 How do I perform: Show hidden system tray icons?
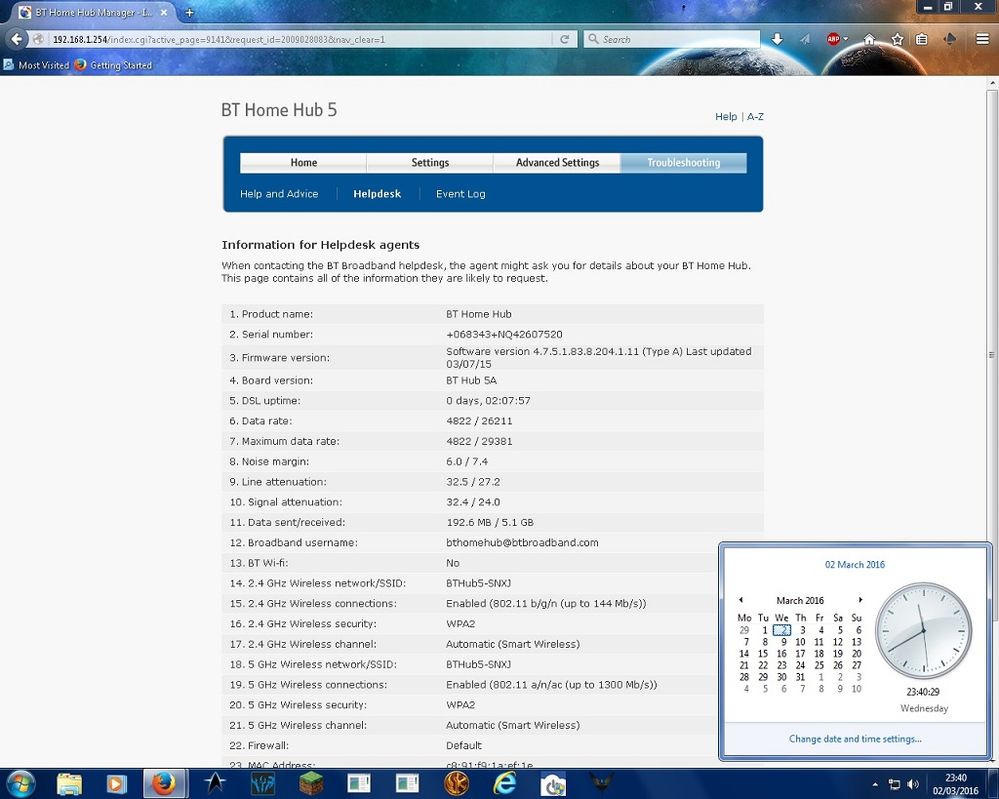click(x=875, y=784)
